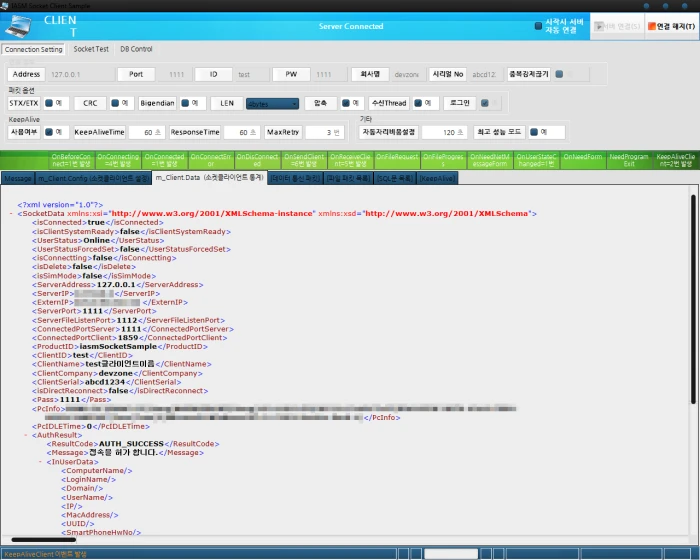
Task: Click the 자동자리비움설정 value field
Action: [x=445, y=132]
